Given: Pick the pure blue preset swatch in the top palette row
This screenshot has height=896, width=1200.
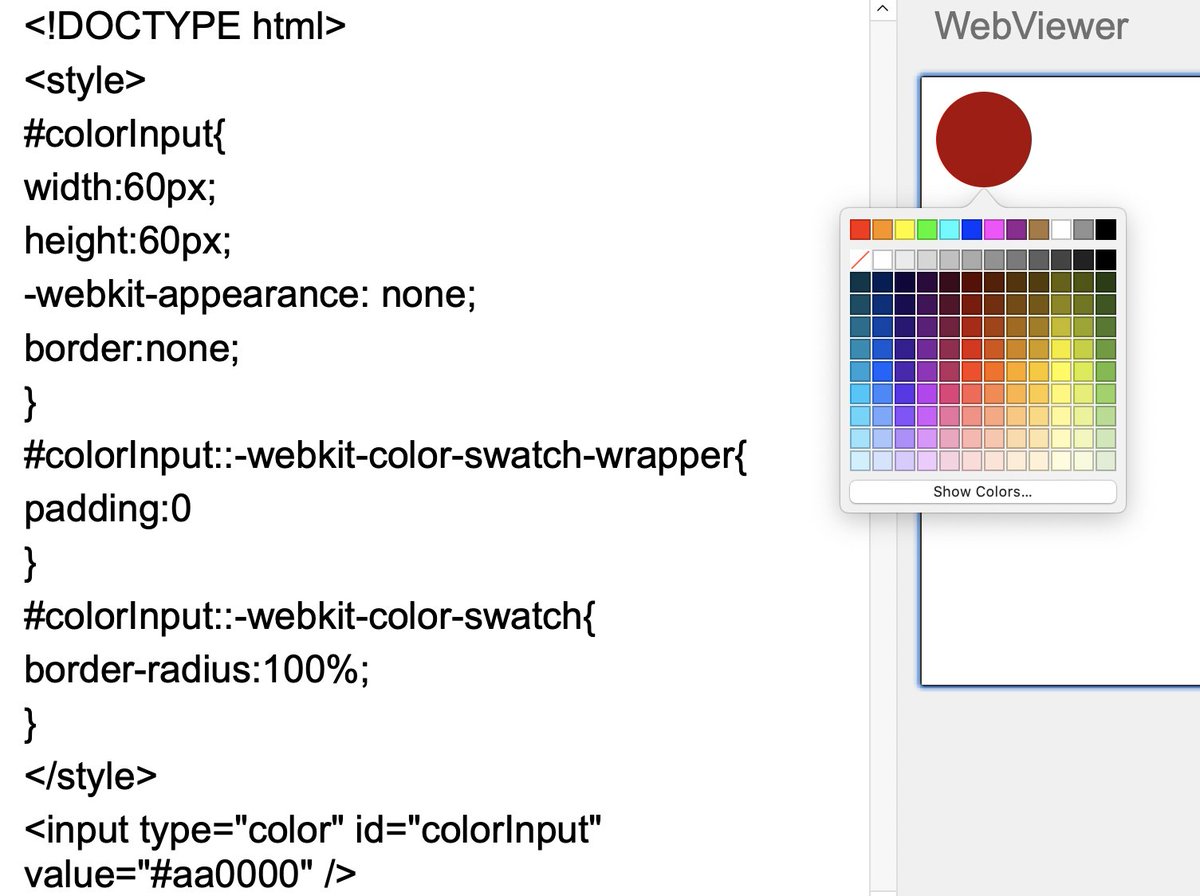Looking at the screenshot, I should (x=971, y=229).
